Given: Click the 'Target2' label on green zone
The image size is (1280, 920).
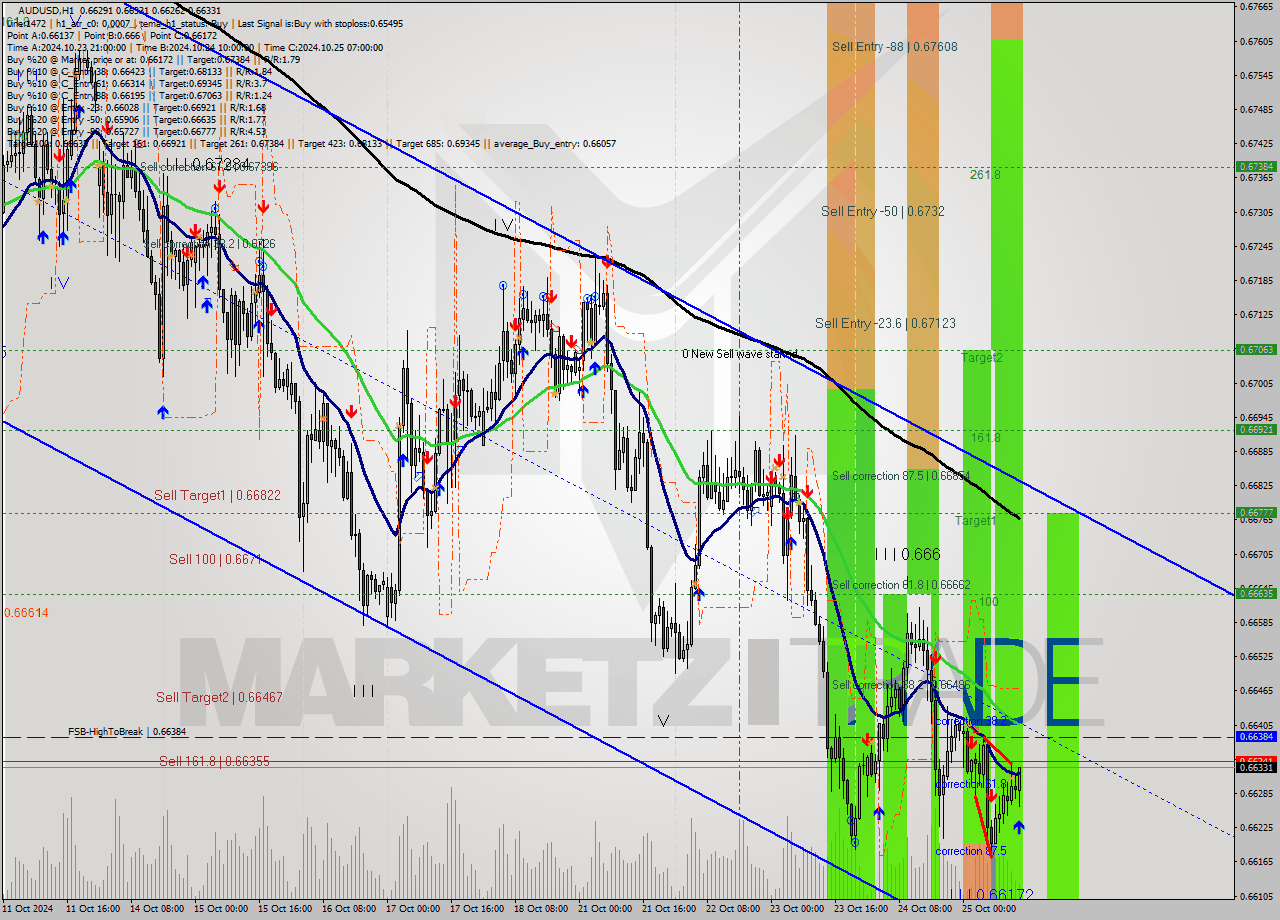Looking at the screenshot, I should (x=982, y=357).
